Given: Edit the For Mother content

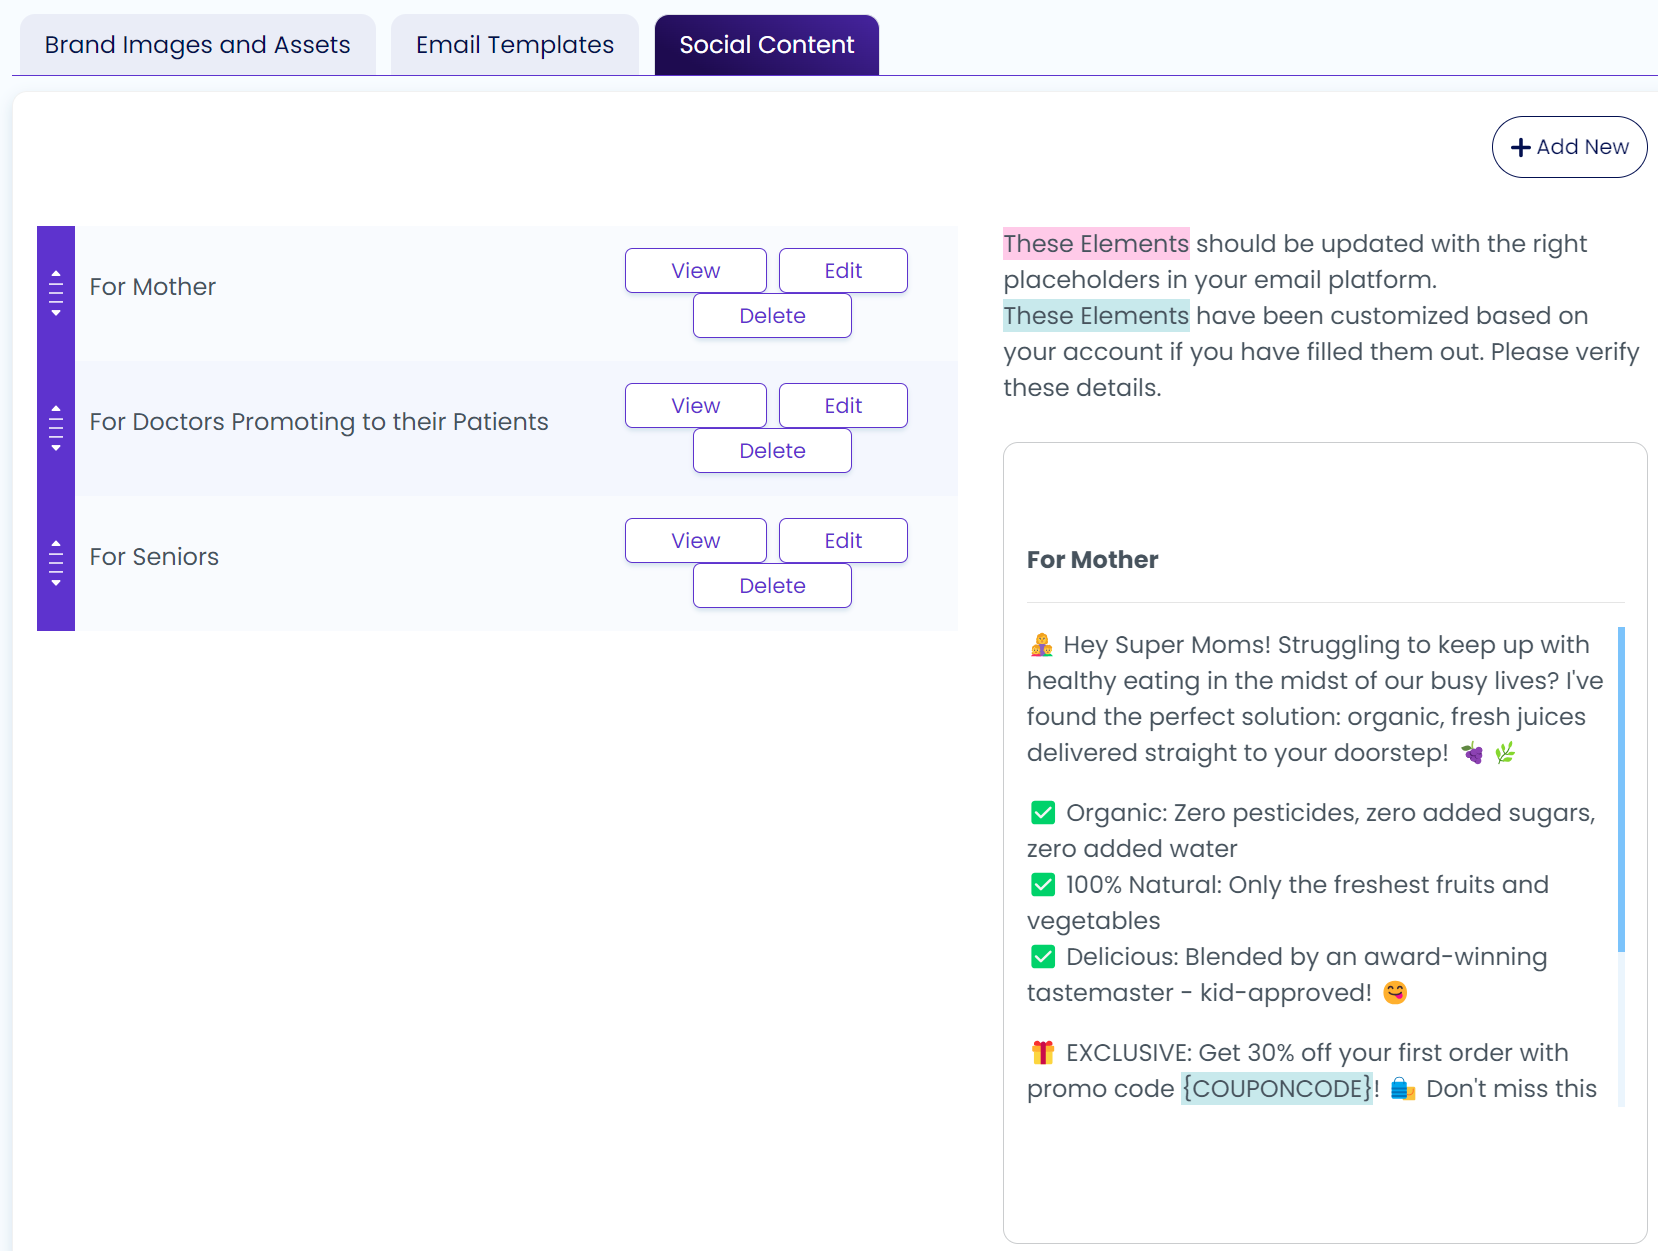Looking at the screenshot, I should click(843, 271).
